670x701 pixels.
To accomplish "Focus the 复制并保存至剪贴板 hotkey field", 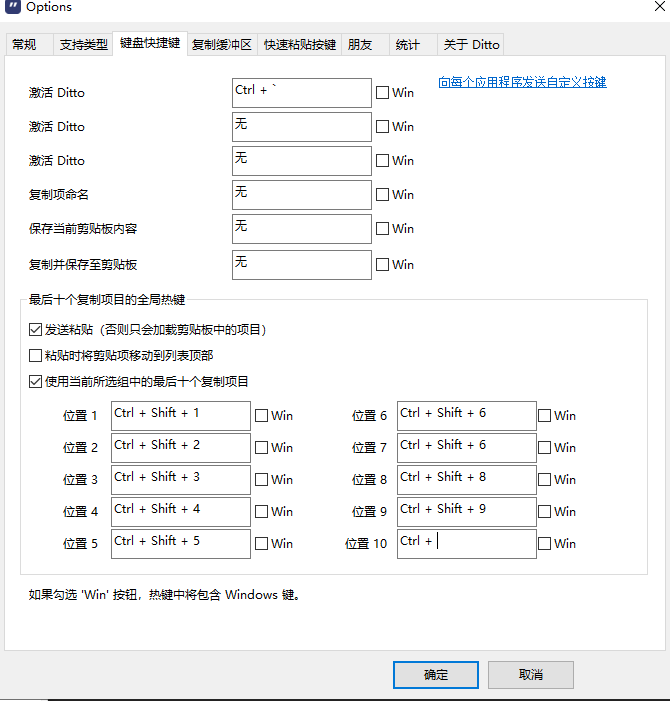I will pos(302,265).
